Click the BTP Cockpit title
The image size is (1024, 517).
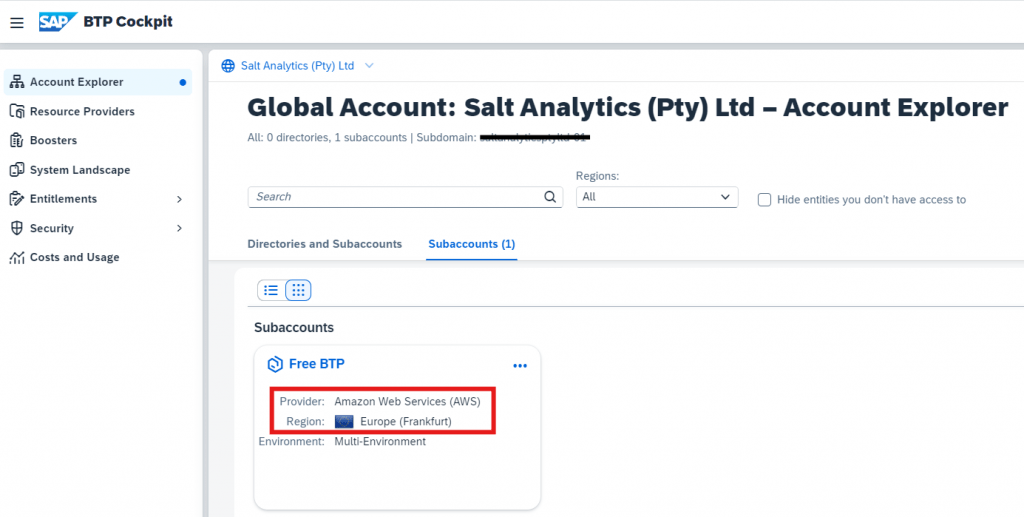[x=128, y=22]
